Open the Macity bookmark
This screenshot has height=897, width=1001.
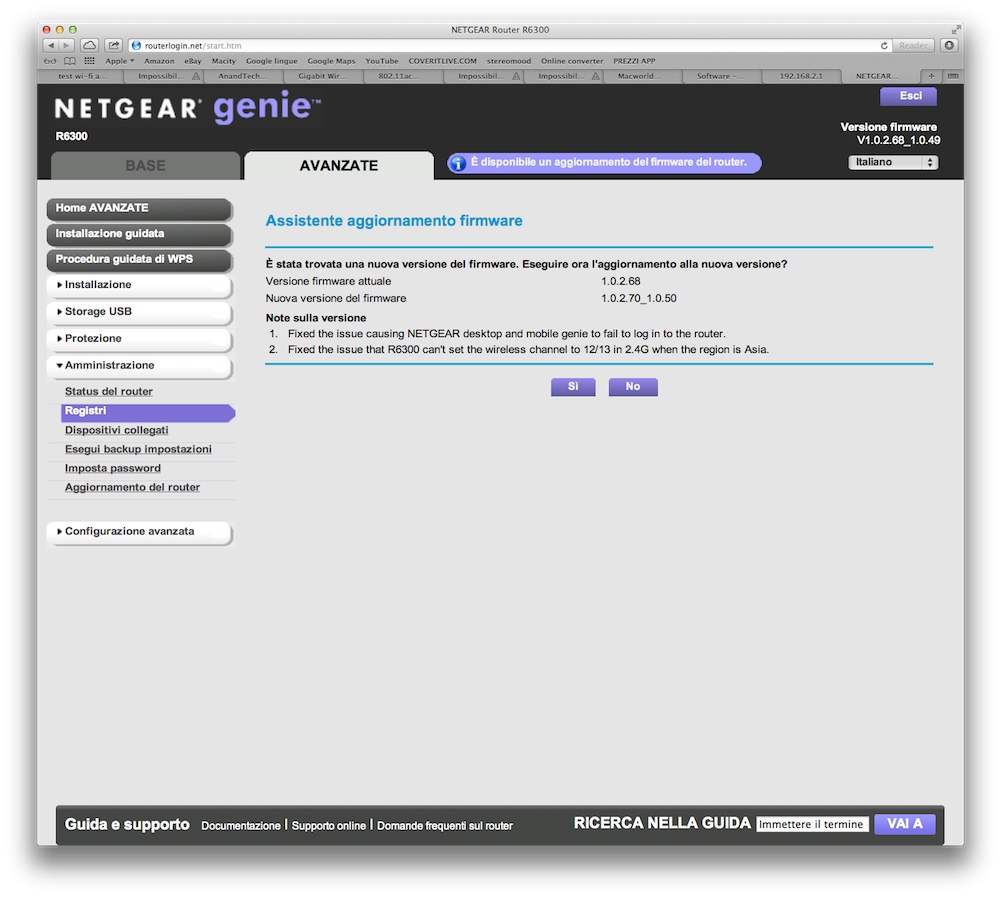(223, 61)
